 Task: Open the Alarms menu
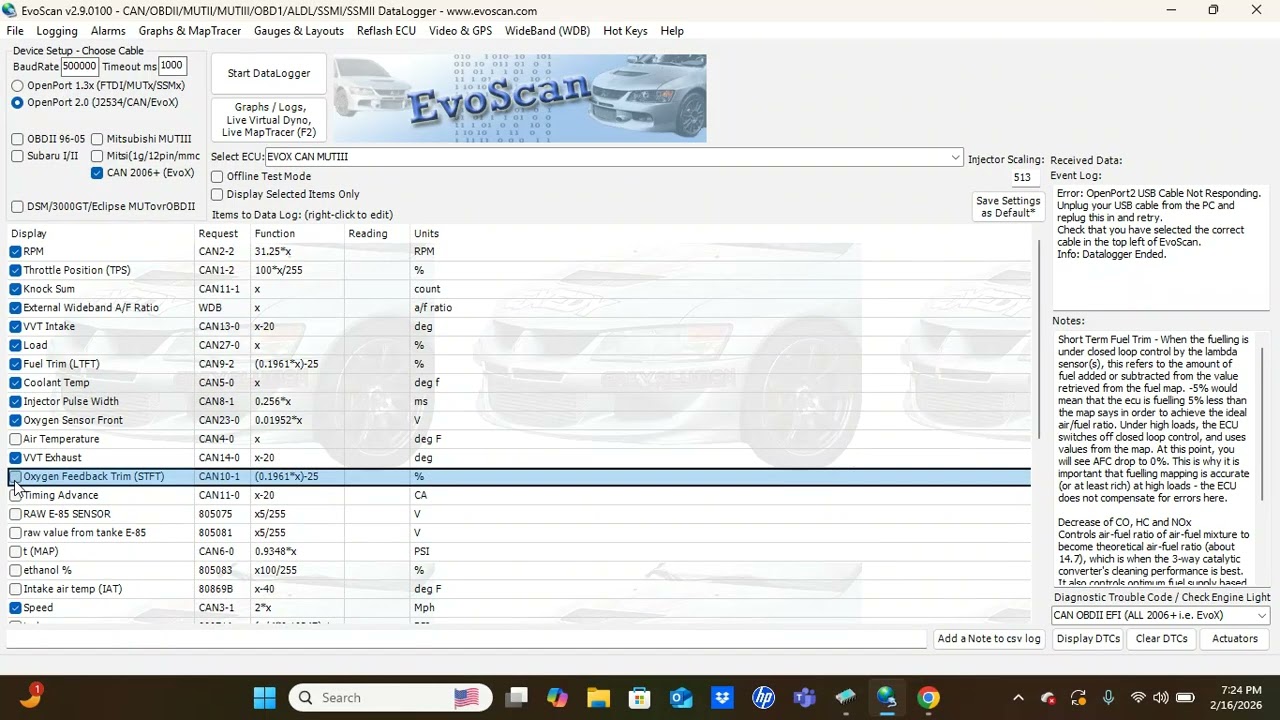108,31
